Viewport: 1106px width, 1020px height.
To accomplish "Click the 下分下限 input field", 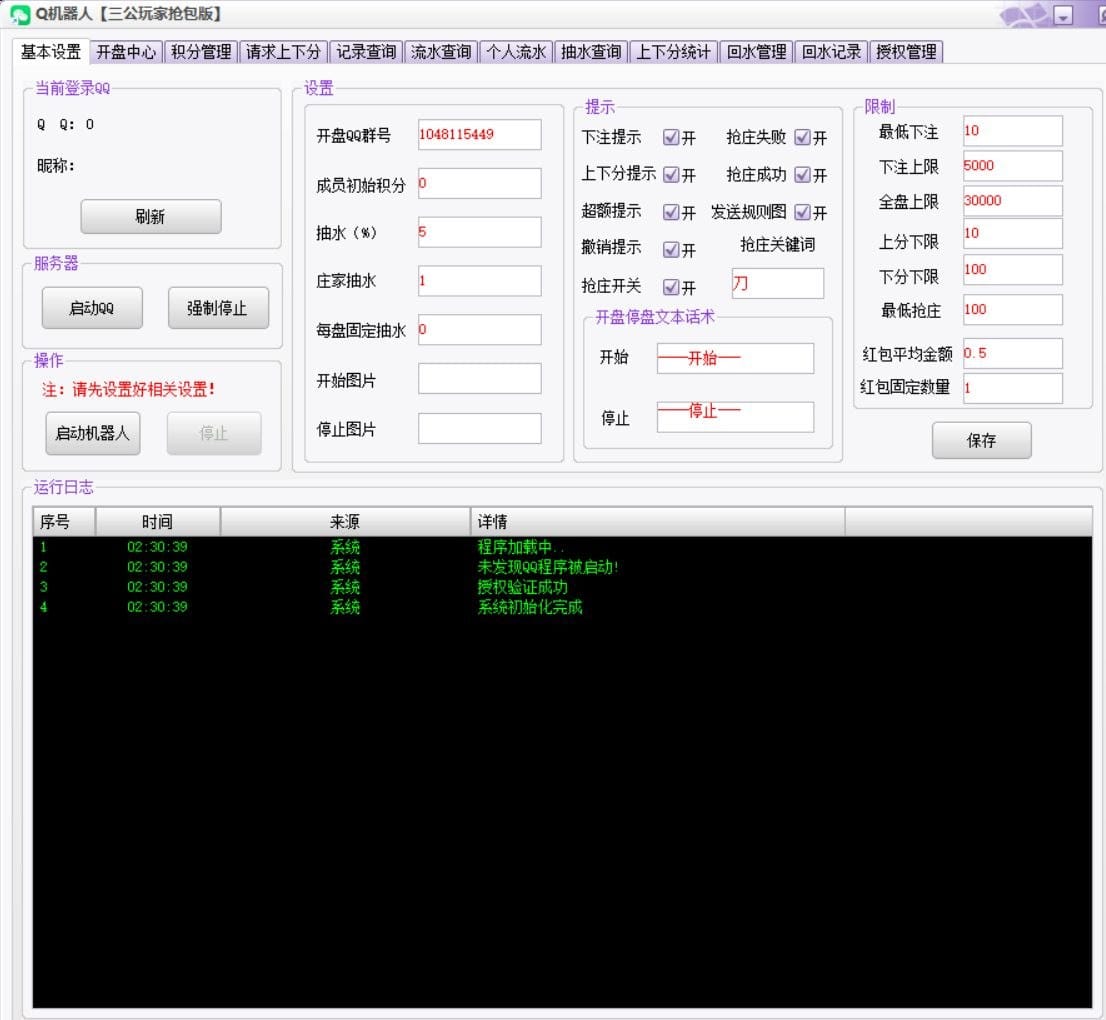I will (1012, 269).
